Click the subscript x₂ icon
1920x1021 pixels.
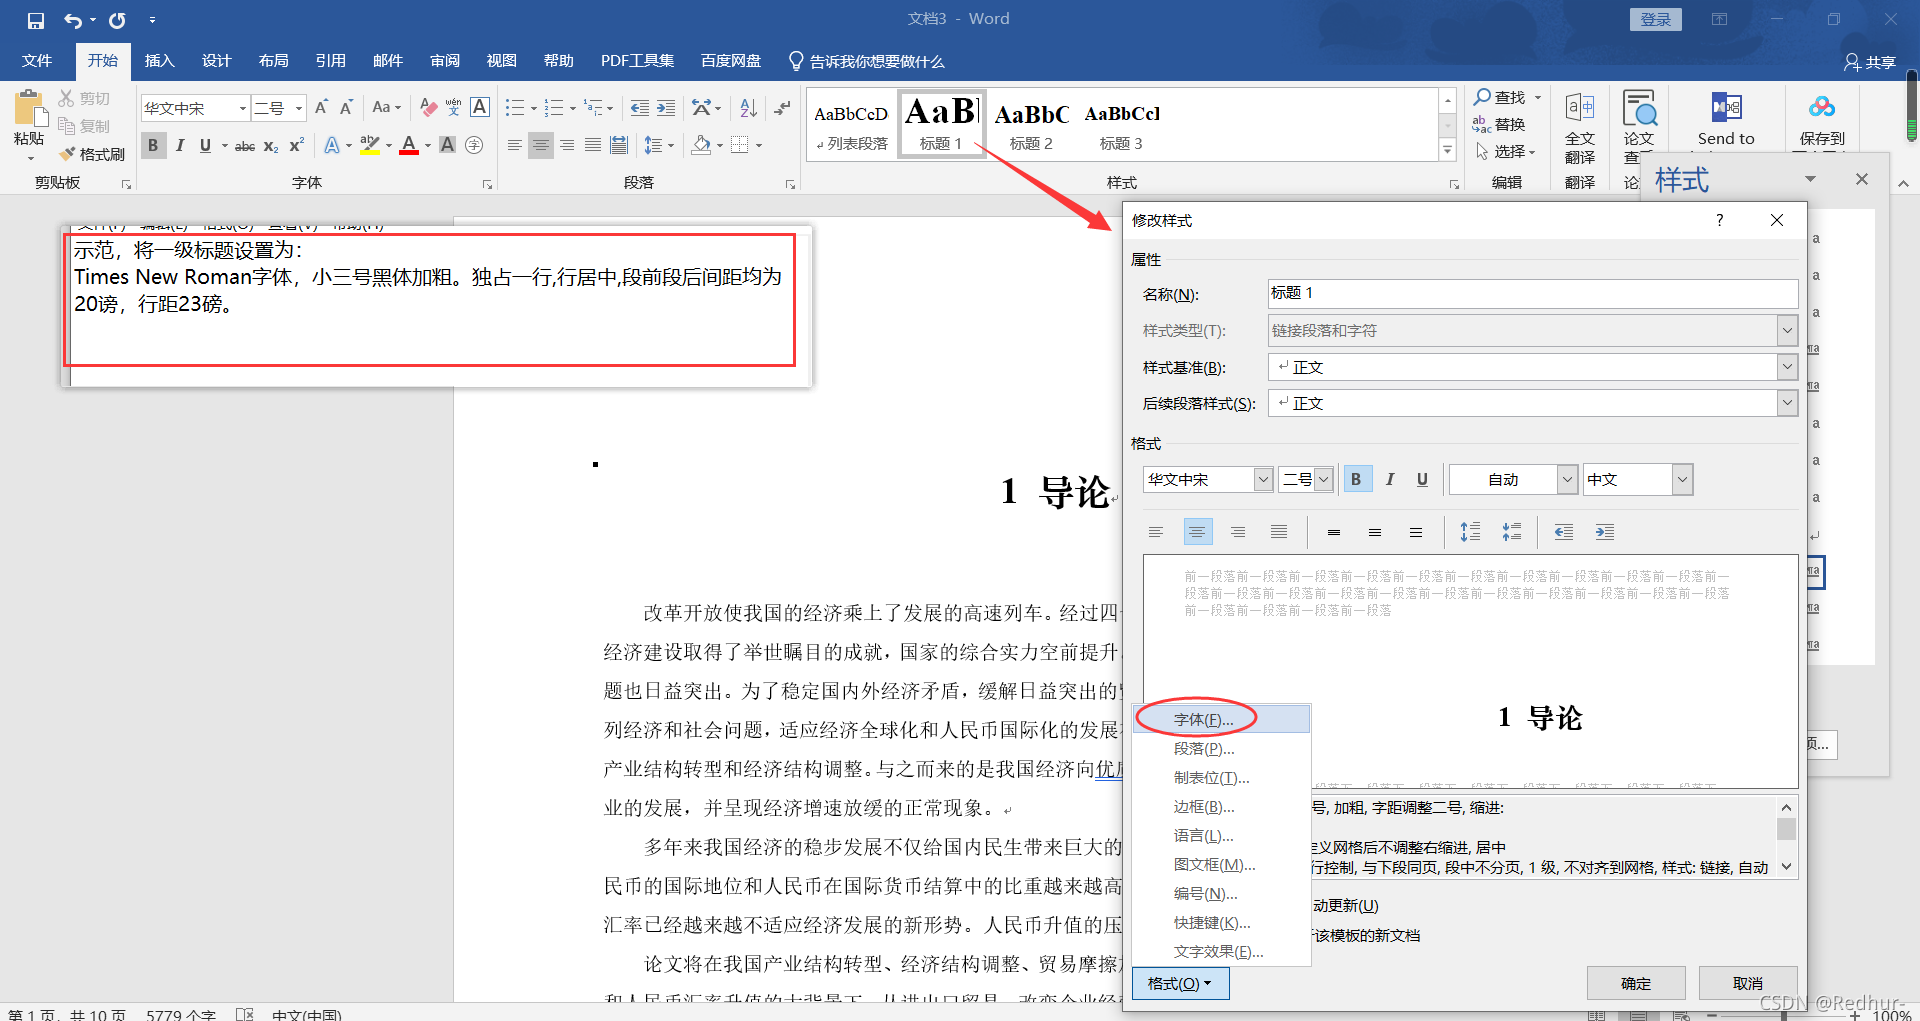pos(271,145)
